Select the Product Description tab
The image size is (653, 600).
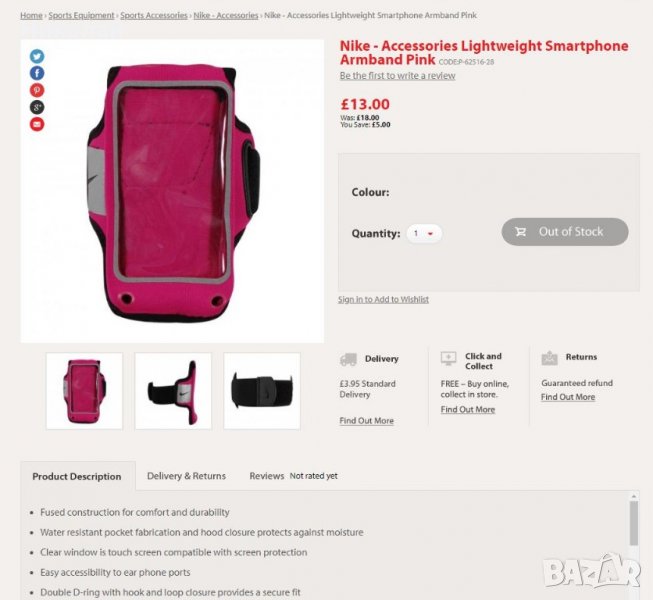77,476
